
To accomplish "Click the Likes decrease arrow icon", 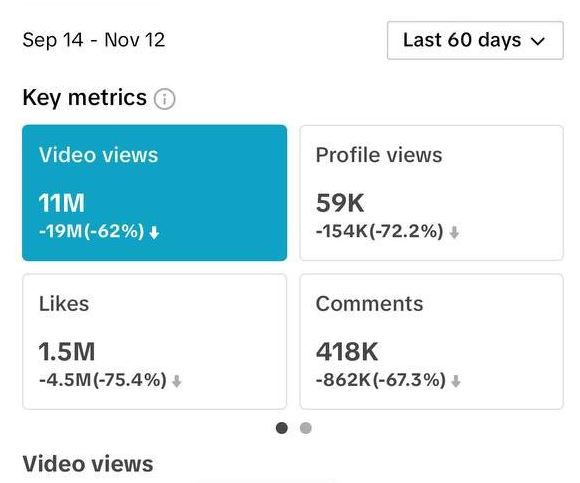I will [x=177, y=381].
